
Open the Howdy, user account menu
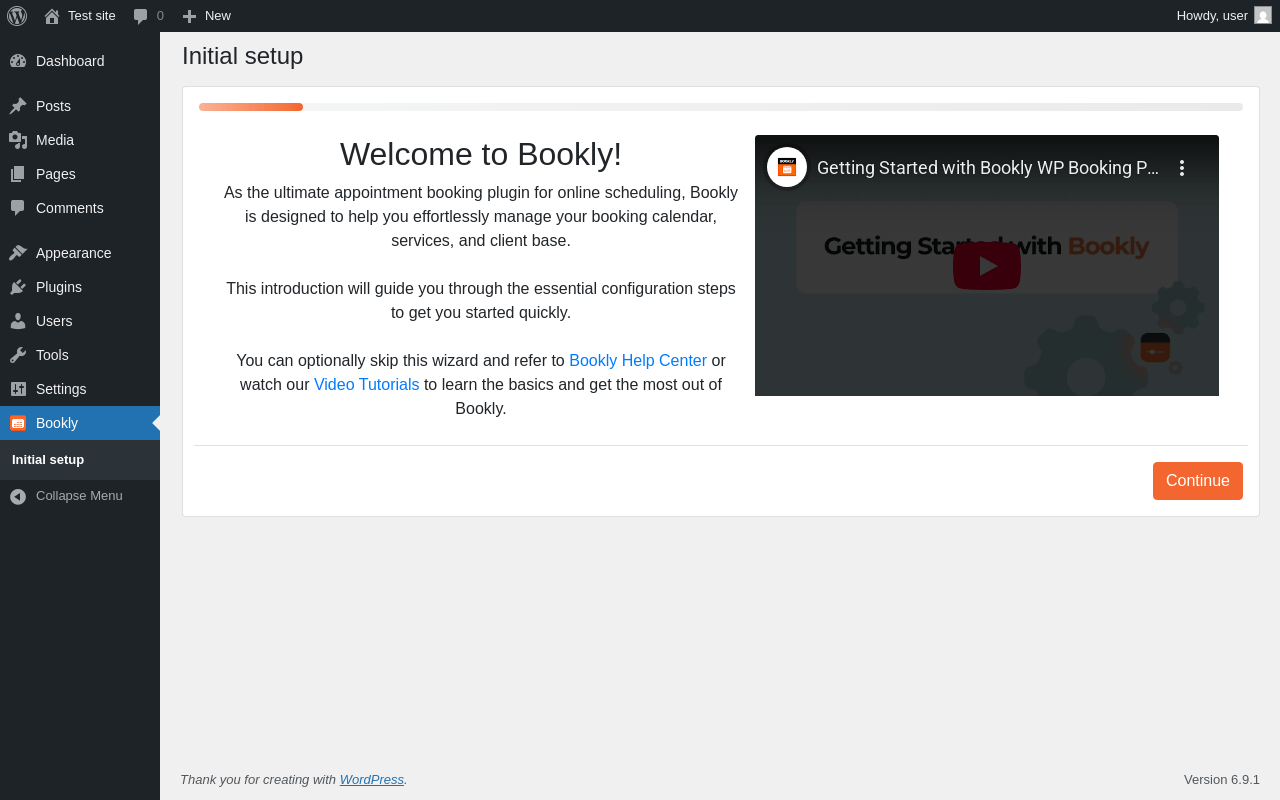coord(1224,16)
